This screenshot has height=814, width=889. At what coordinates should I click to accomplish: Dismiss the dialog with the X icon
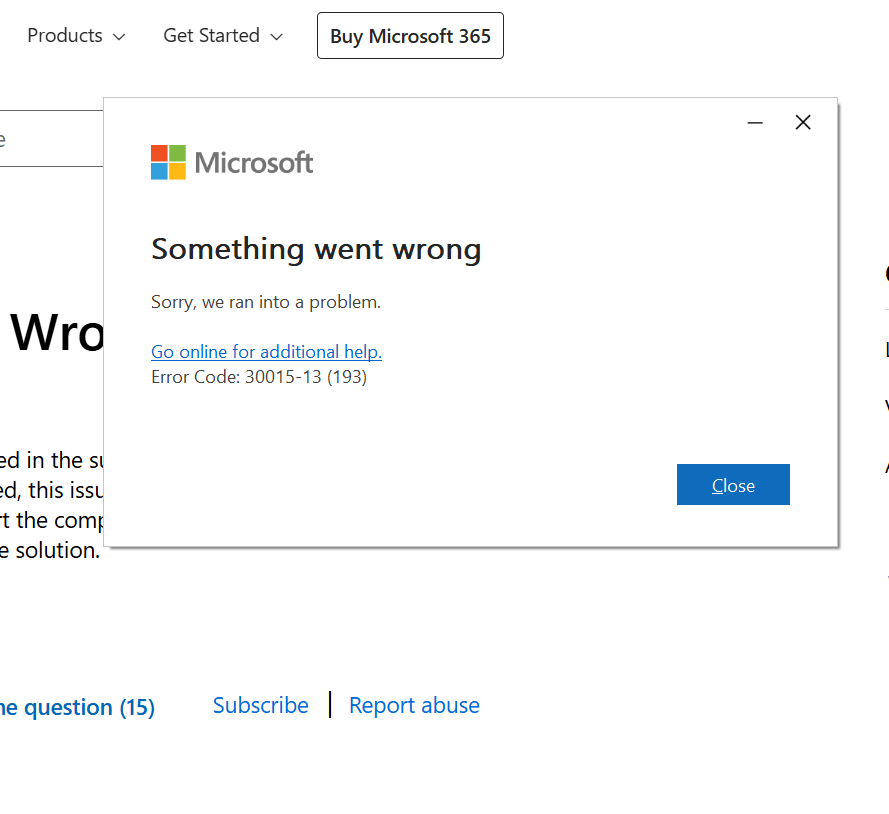point(803,123)
